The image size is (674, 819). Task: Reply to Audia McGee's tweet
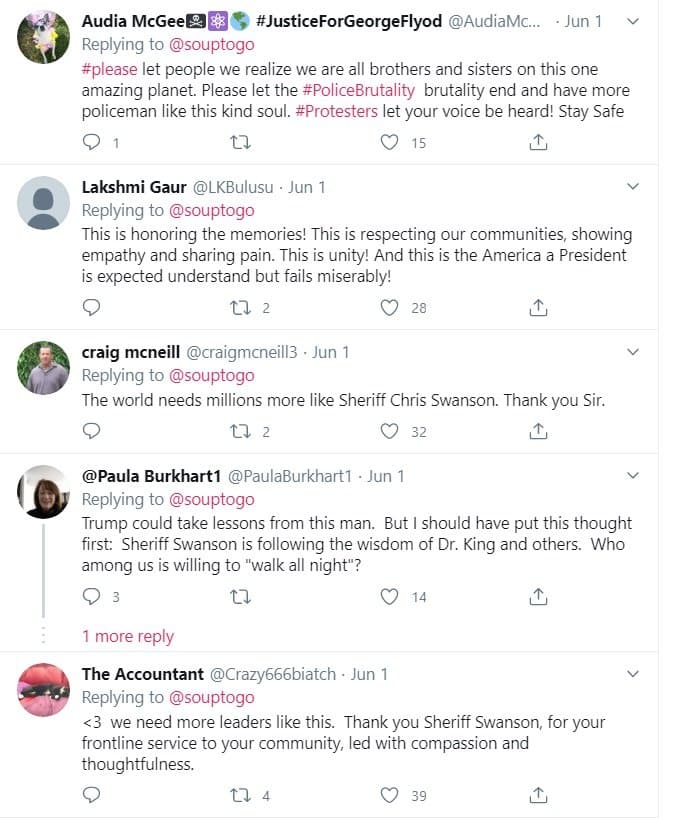pyautogui.click(x=92, y=142)
